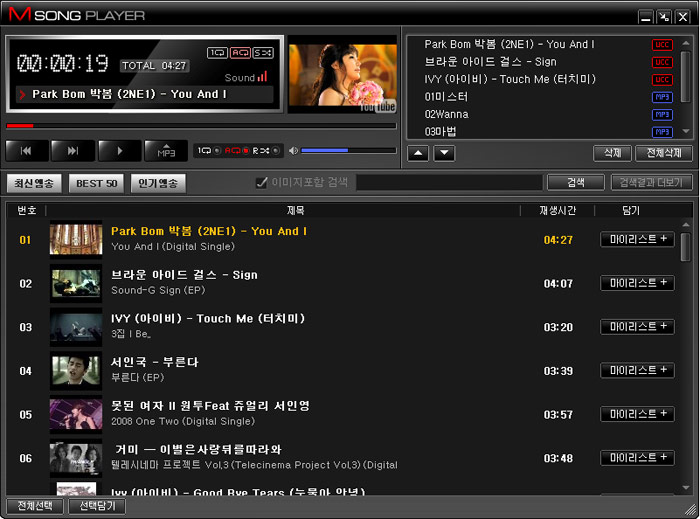Click UCC badge for Park Bom playlist entry

662,45
